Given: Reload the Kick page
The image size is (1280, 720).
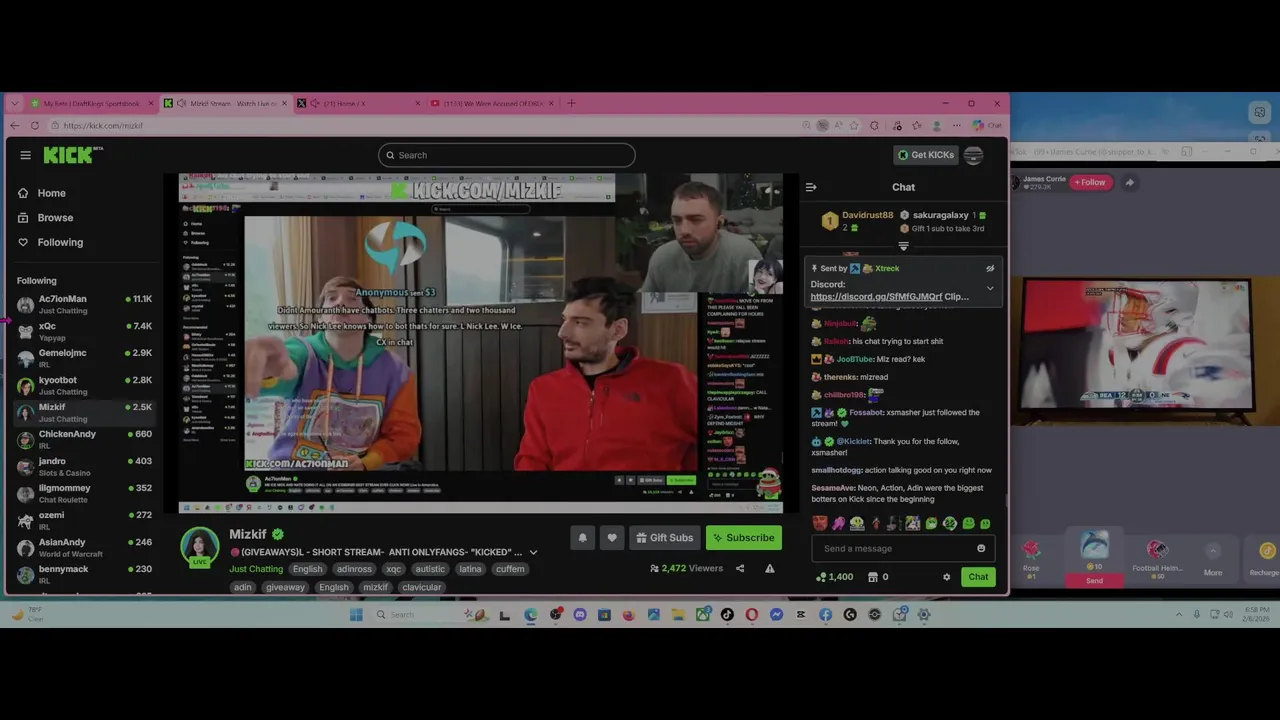Looking at the screenshot, I should (x=35, y=125).
